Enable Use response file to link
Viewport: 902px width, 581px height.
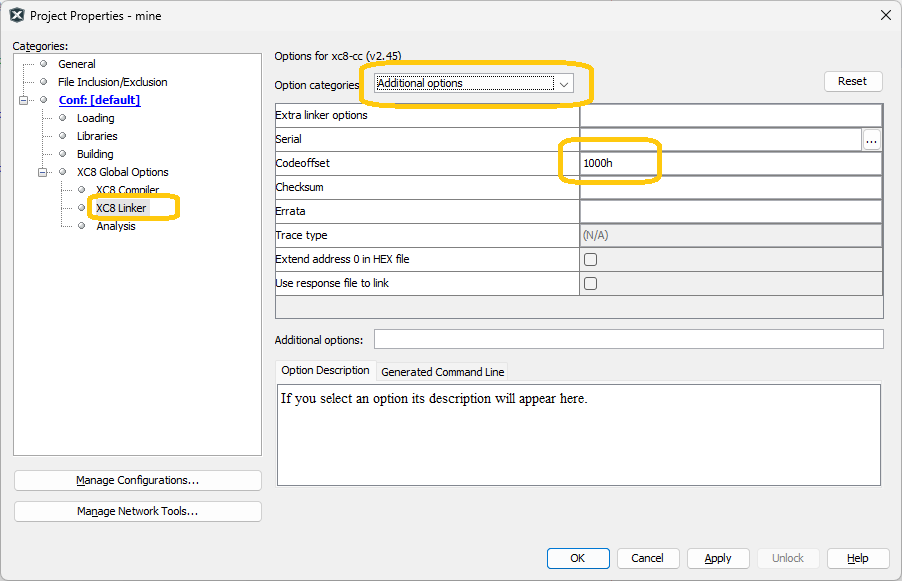coord(590,284)
